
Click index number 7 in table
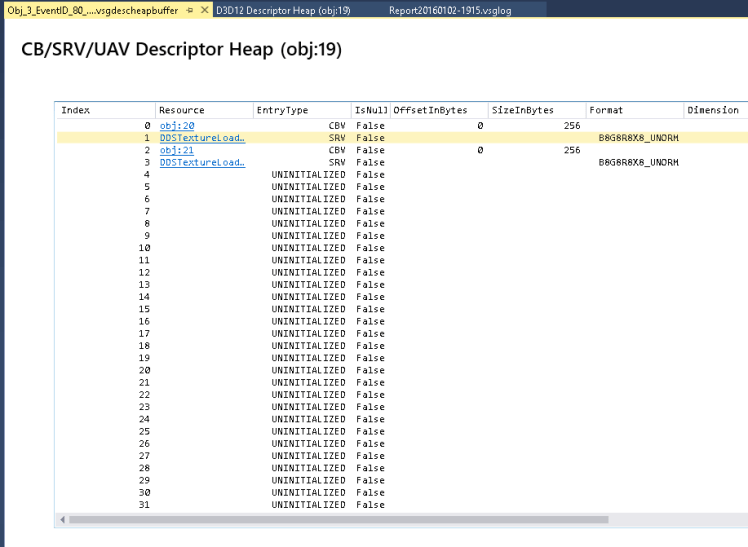pyautogui.click(x=147, y=211)
